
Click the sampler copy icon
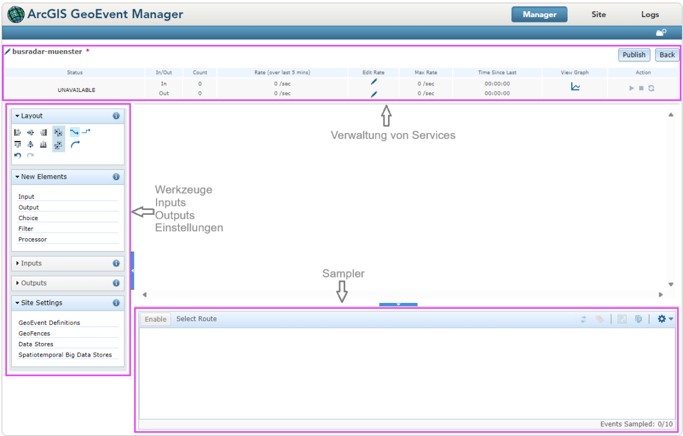click(639, 319)
